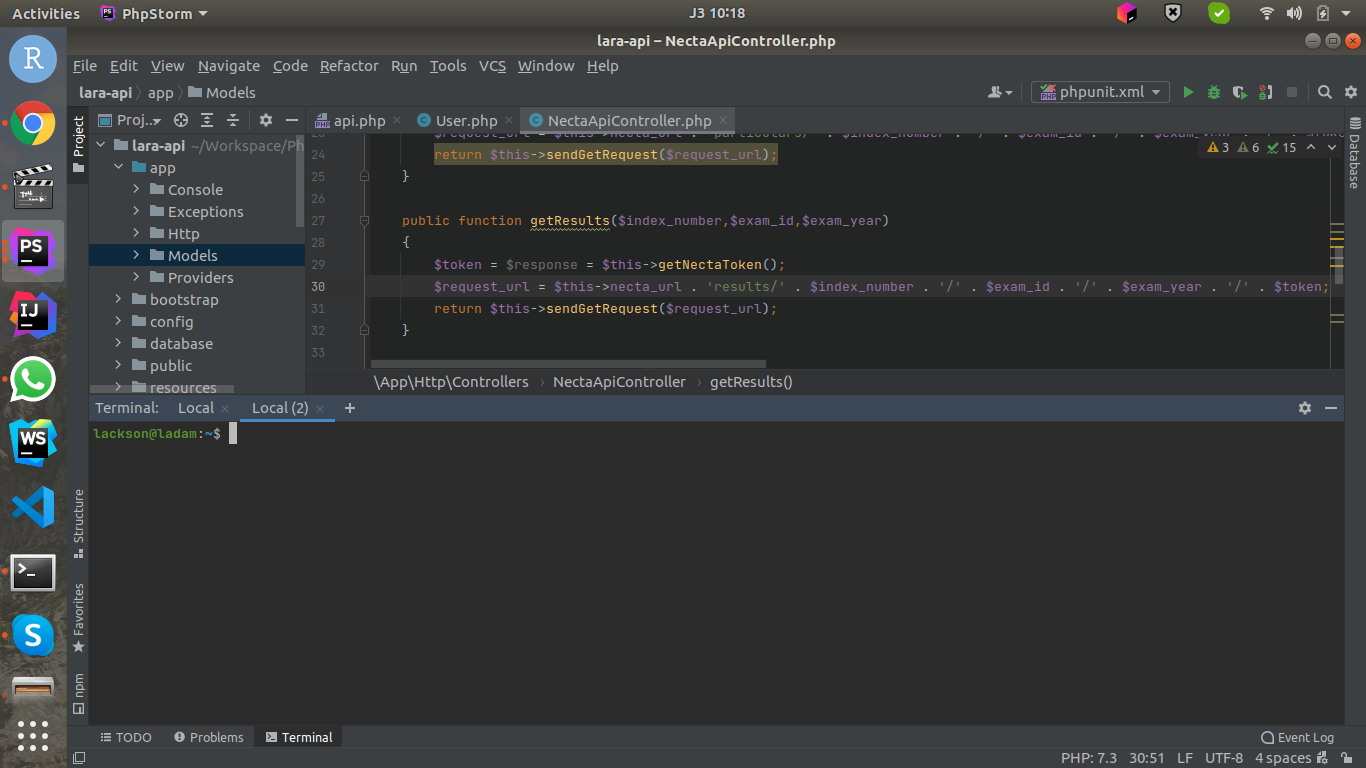Open the Tools menu
This screenshot has width=1366, height=768.
point(448,66)
